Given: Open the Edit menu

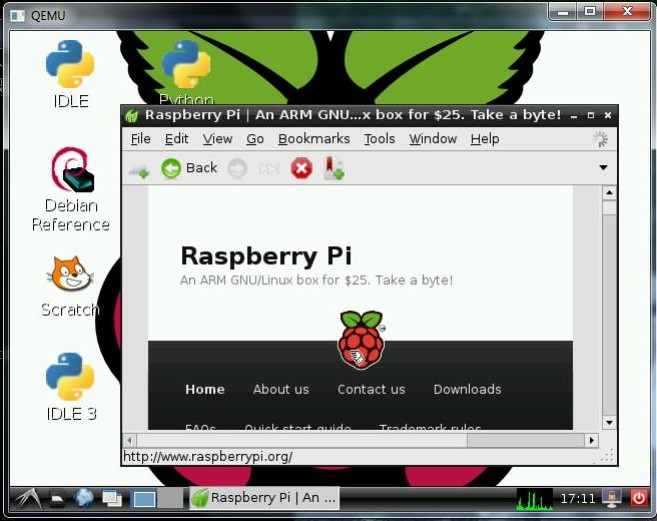Looking at the screenshot, I should point(176,139).
